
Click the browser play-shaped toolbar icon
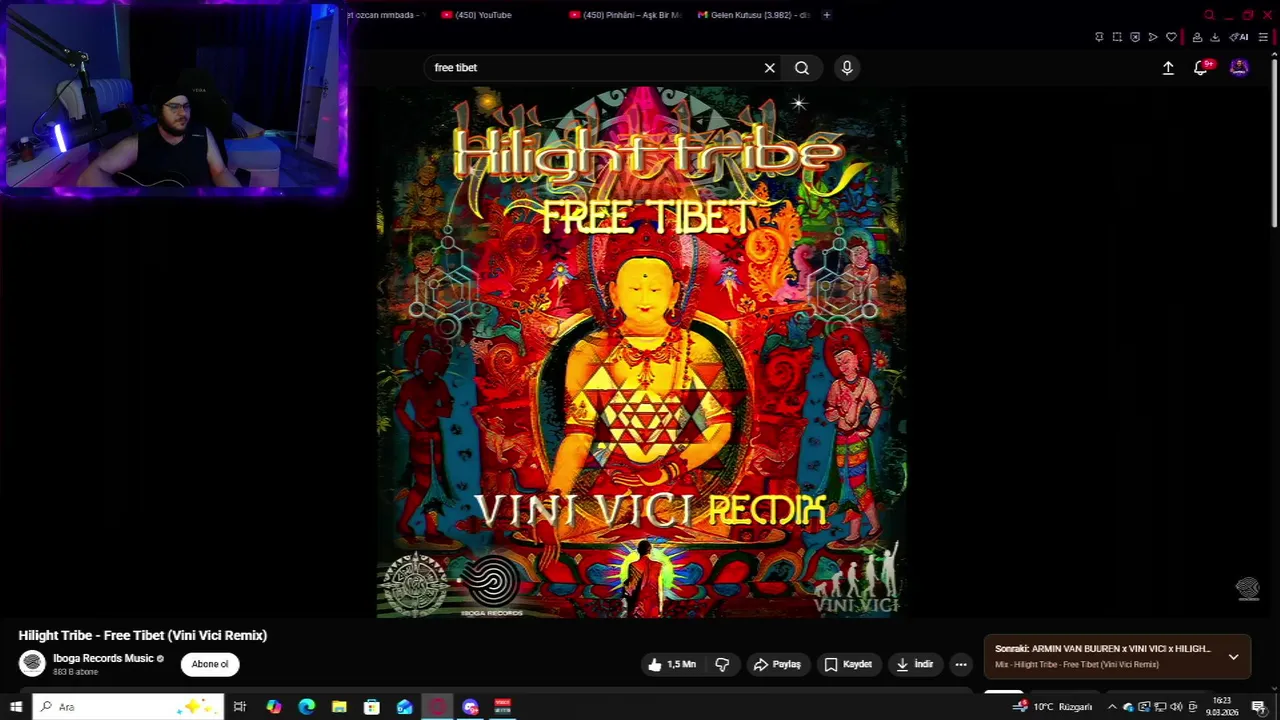point(1153,37)
